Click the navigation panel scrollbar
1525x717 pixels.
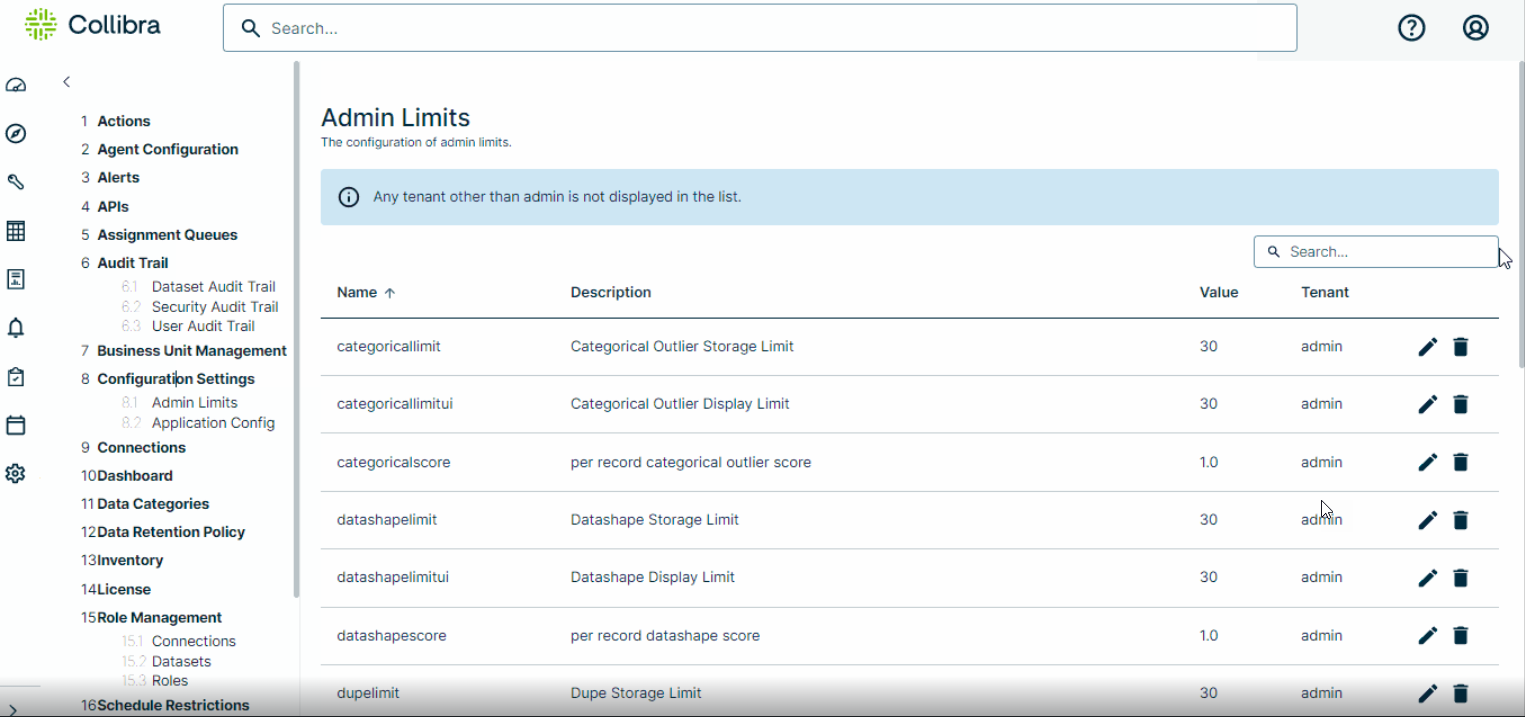click(296, 330)
